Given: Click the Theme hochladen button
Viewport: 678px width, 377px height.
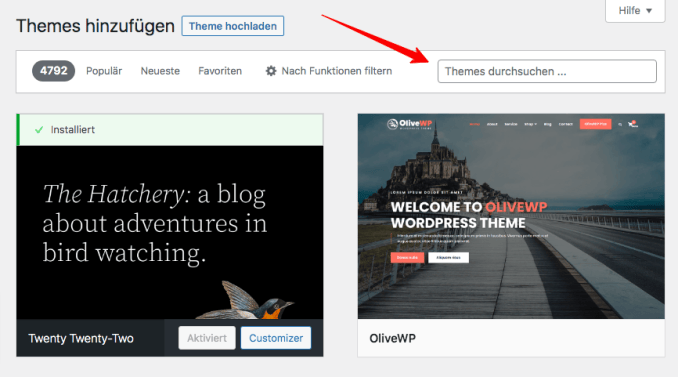Looking at the screenshot, I should point(233,26).
